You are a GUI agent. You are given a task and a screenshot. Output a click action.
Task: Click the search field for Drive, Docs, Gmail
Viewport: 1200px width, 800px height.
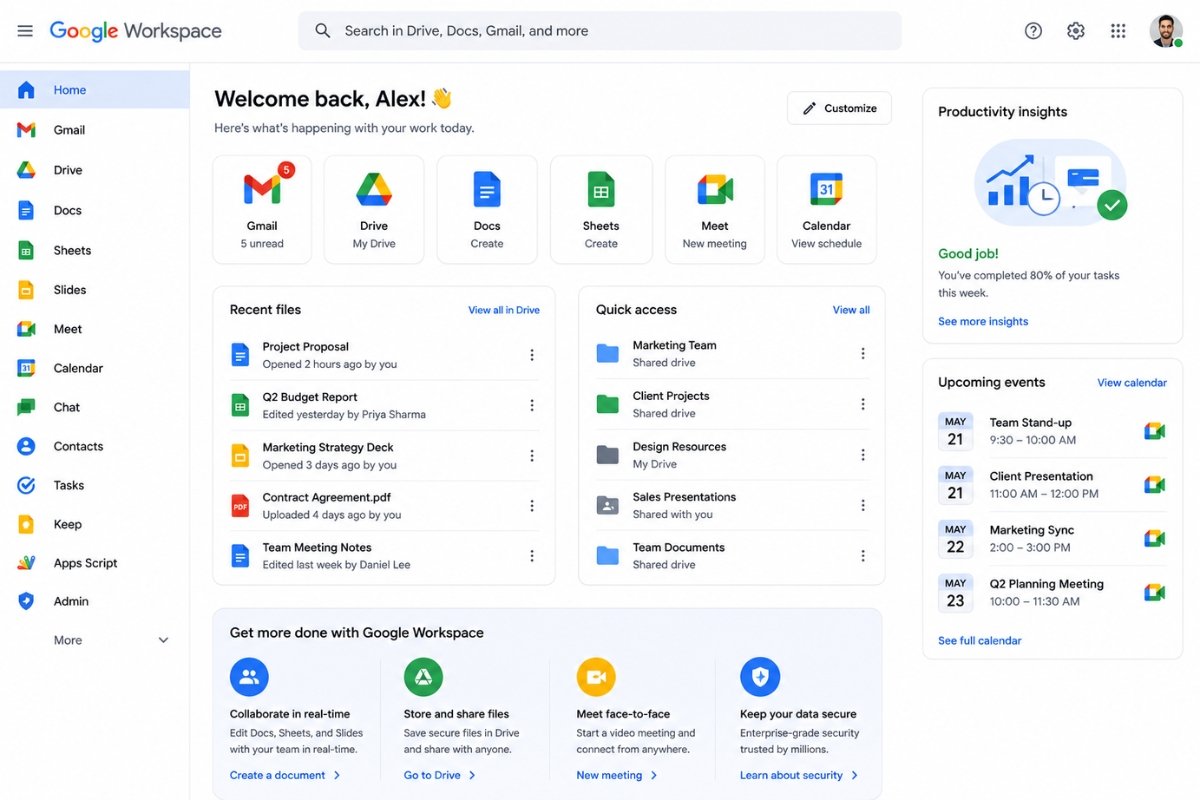[x=600, y=31]
